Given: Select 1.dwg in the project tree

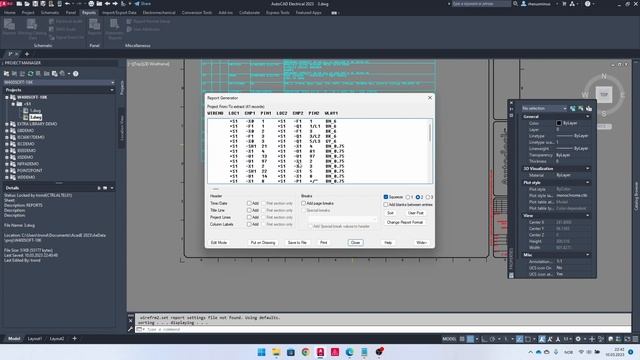Looking at the screenshot, I should 36,111.
